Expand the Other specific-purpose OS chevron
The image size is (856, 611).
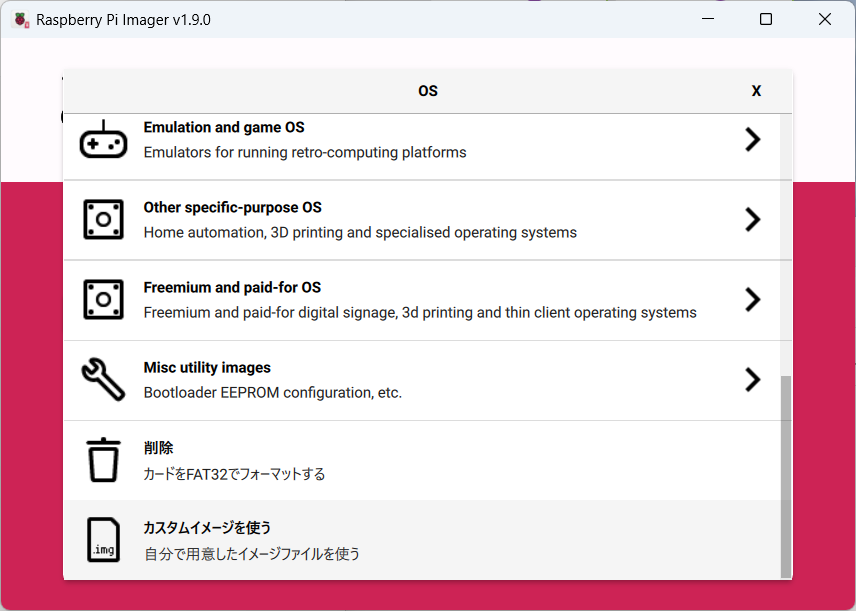point(753,220)
